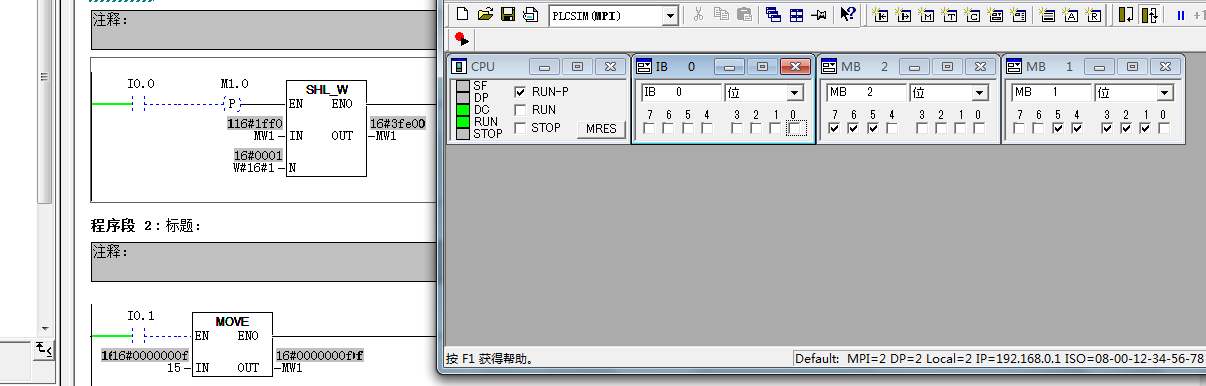Uncheck bit 4 in MB 1 window
Viewport: 1206px width, 386px height.
coord(1077,128)
